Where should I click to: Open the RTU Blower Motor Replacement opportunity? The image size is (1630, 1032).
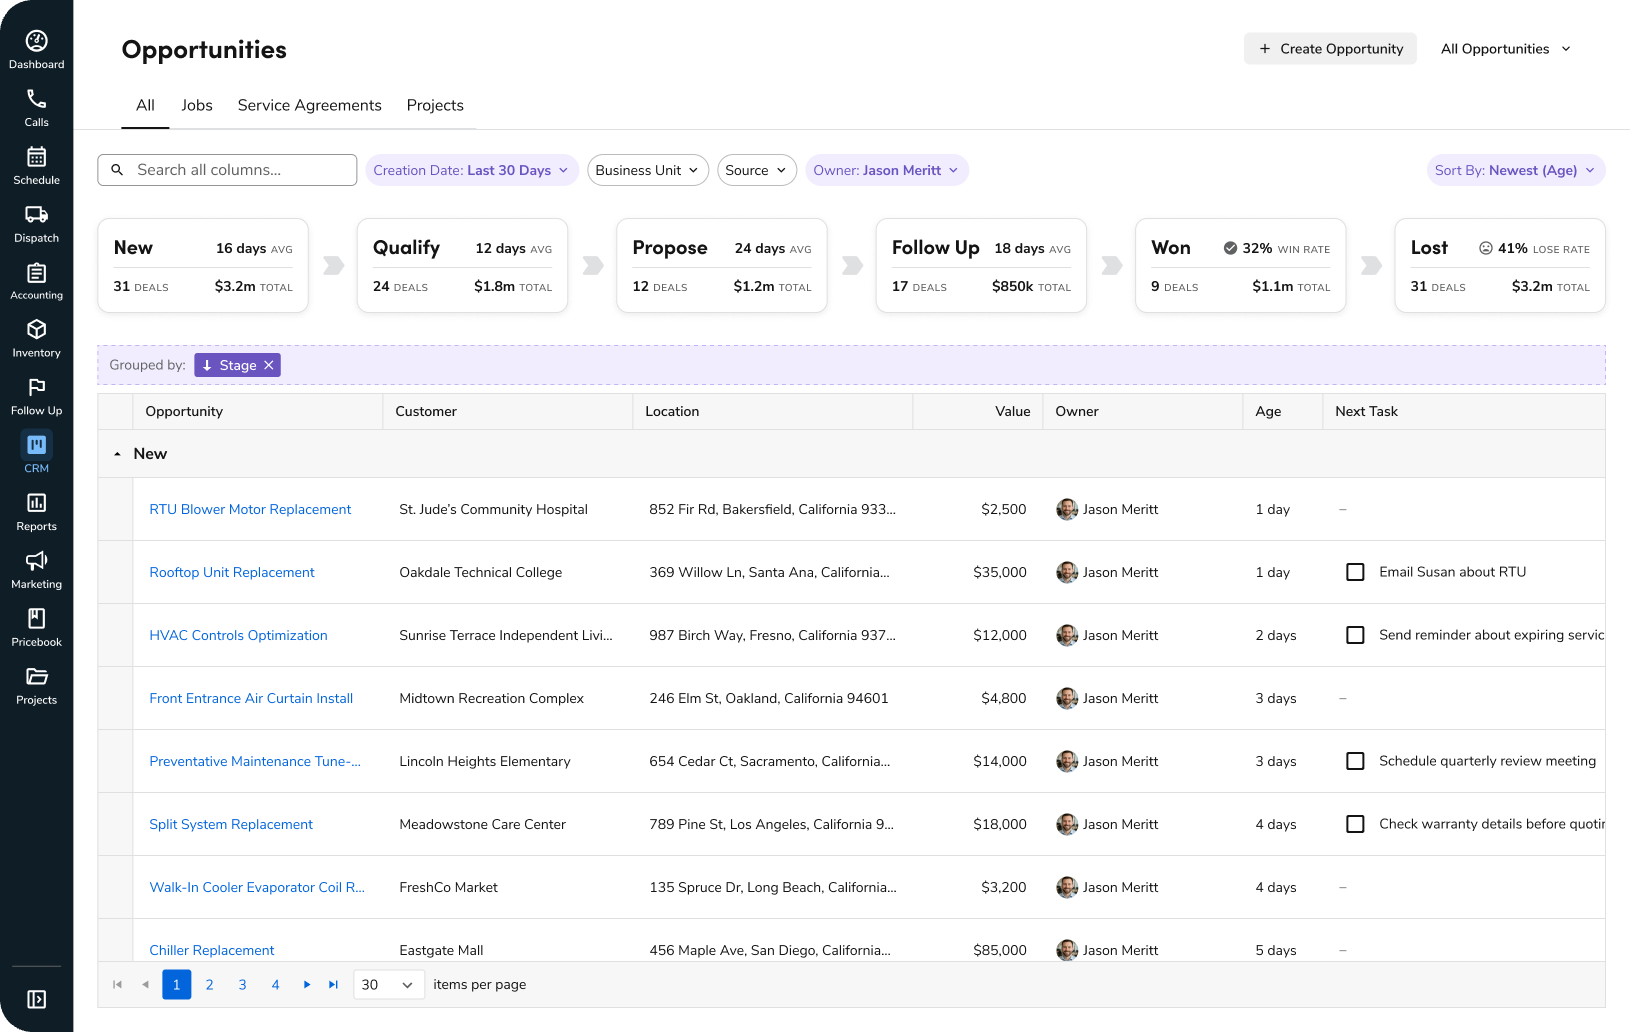tap(250, 509)
